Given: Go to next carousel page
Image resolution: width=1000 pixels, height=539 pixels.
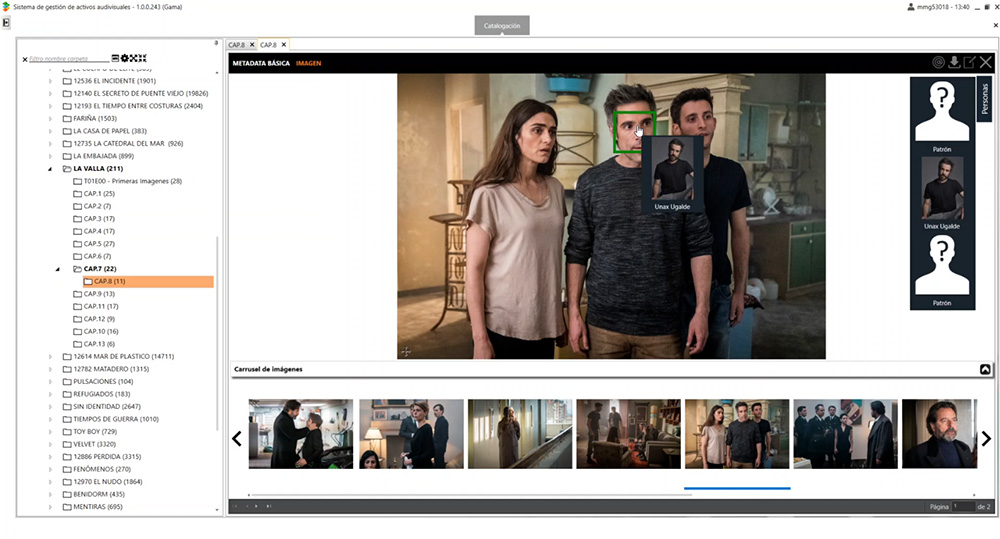Looking at the screenshot, I should pos(256,506).
